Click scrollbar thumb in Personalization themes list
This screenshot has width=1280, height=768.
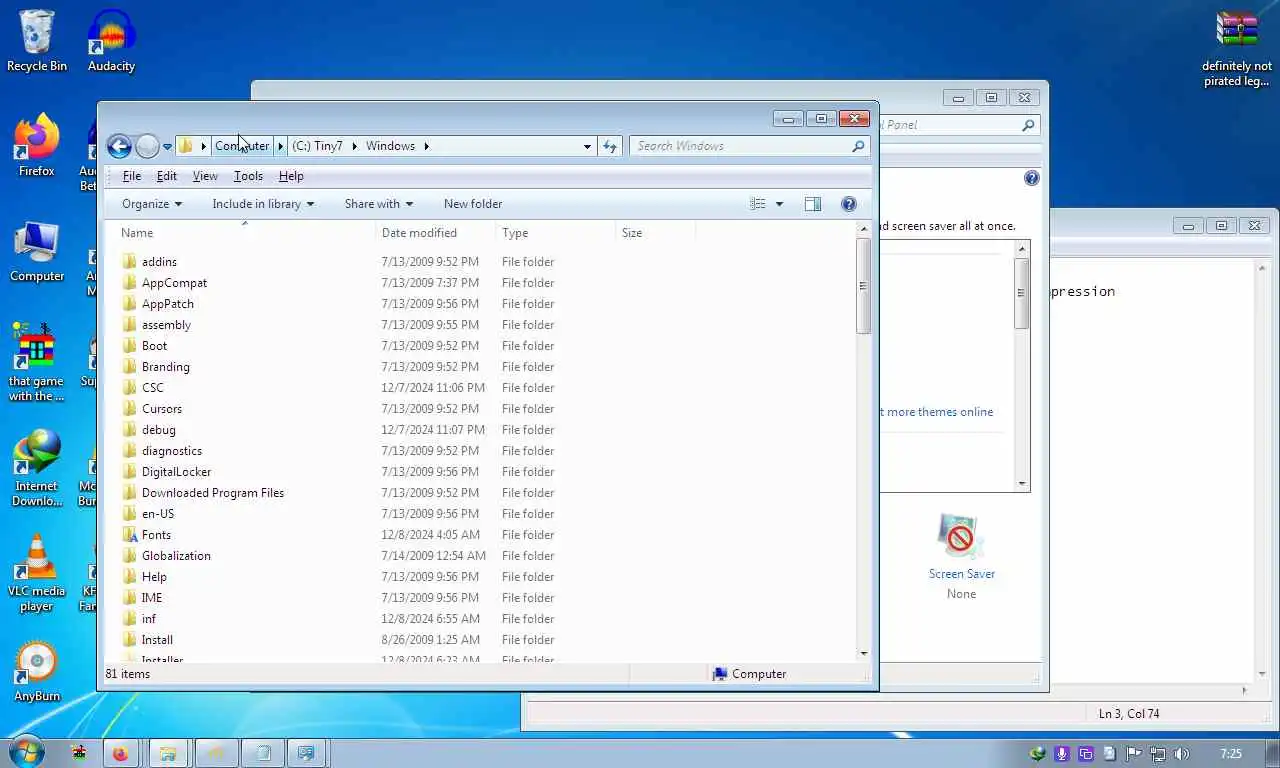1021,293
